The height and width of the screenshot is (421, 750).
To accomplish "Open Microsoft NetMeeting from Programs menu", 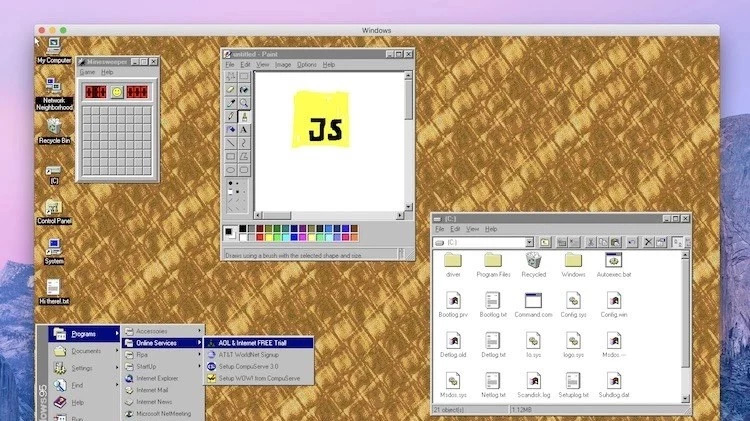I will click(163, 414).
